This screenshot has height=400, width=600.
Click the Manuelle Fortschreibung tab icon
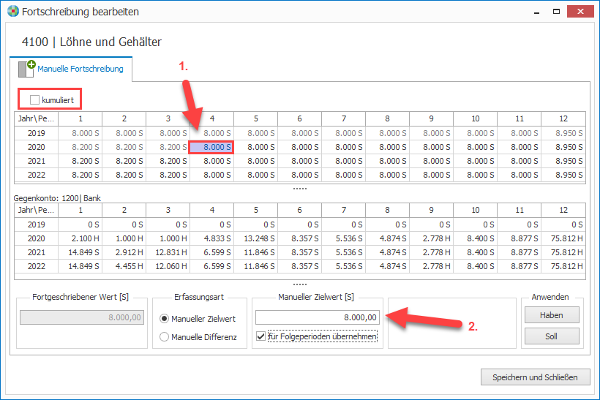point(27,69)
